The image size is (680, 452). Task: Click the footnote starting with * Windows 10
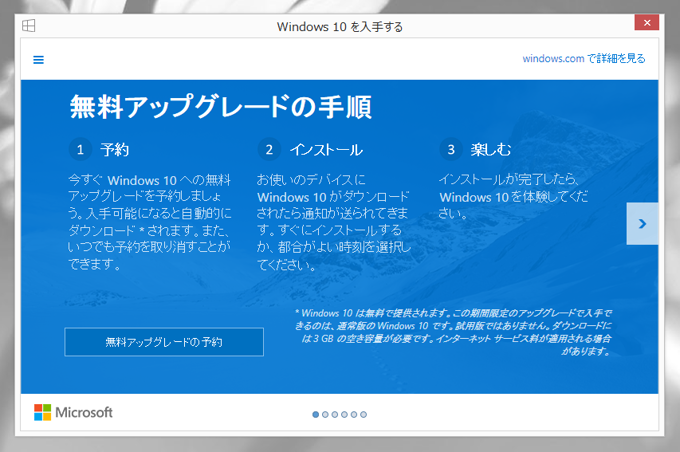pyautogui.click(x=453, y=332)
